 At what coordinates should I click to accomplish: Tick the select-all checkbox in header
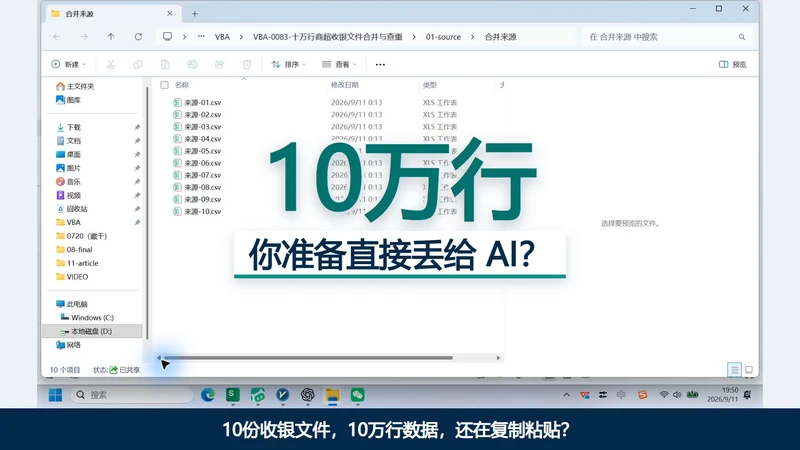164,85
